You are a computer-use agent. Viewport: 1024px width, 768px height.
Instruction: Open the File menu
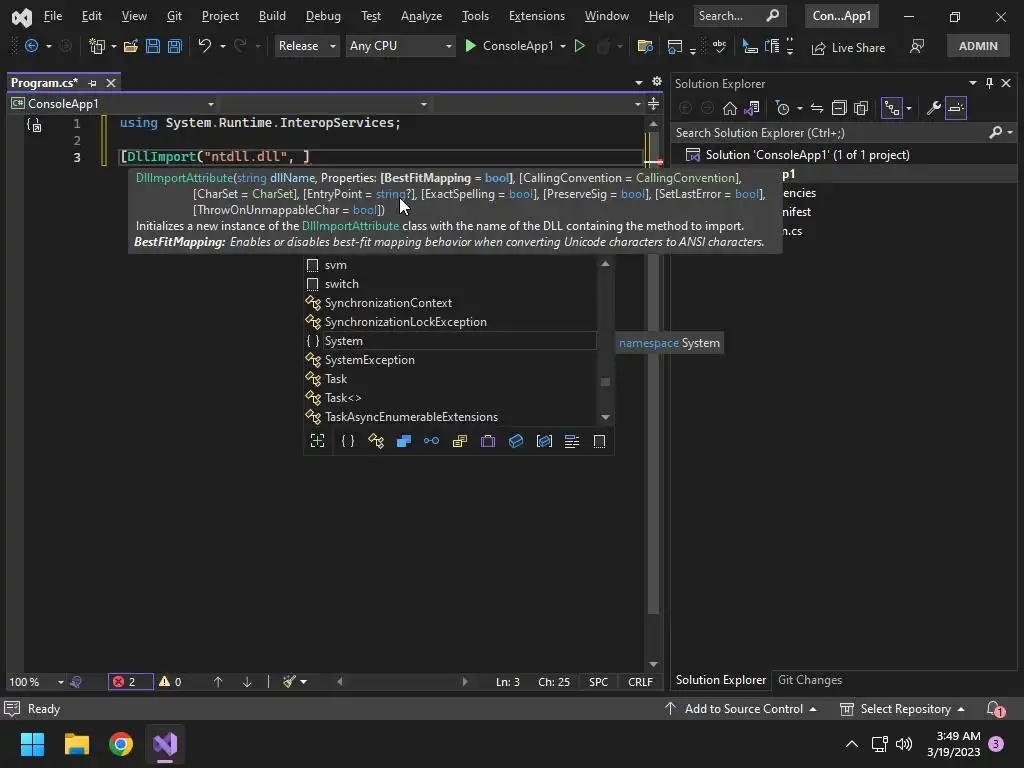click(x=52, y=16)
